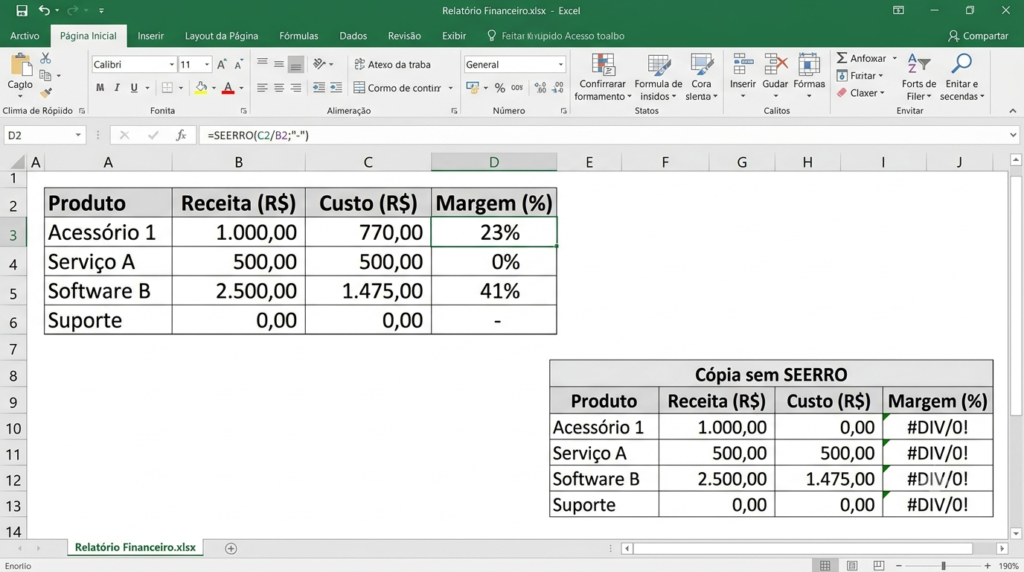Click the Save icon in the title bar

[x=22, y=10]
